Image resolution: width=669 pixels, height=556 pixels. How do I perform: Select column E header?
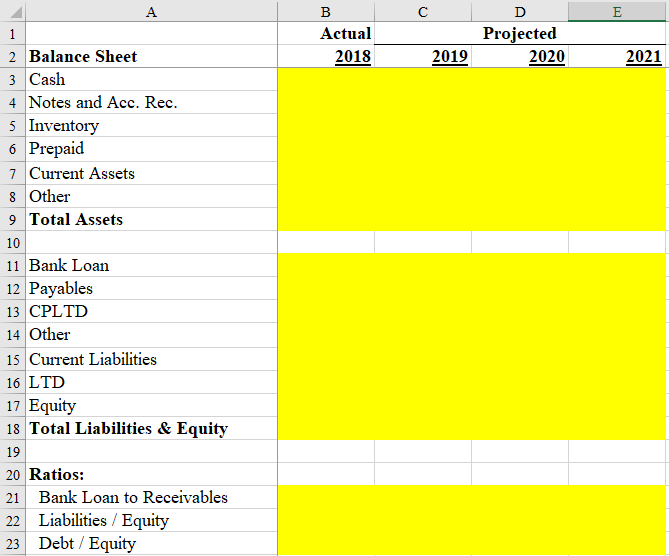pyautogui.click(x=617, y=12)
